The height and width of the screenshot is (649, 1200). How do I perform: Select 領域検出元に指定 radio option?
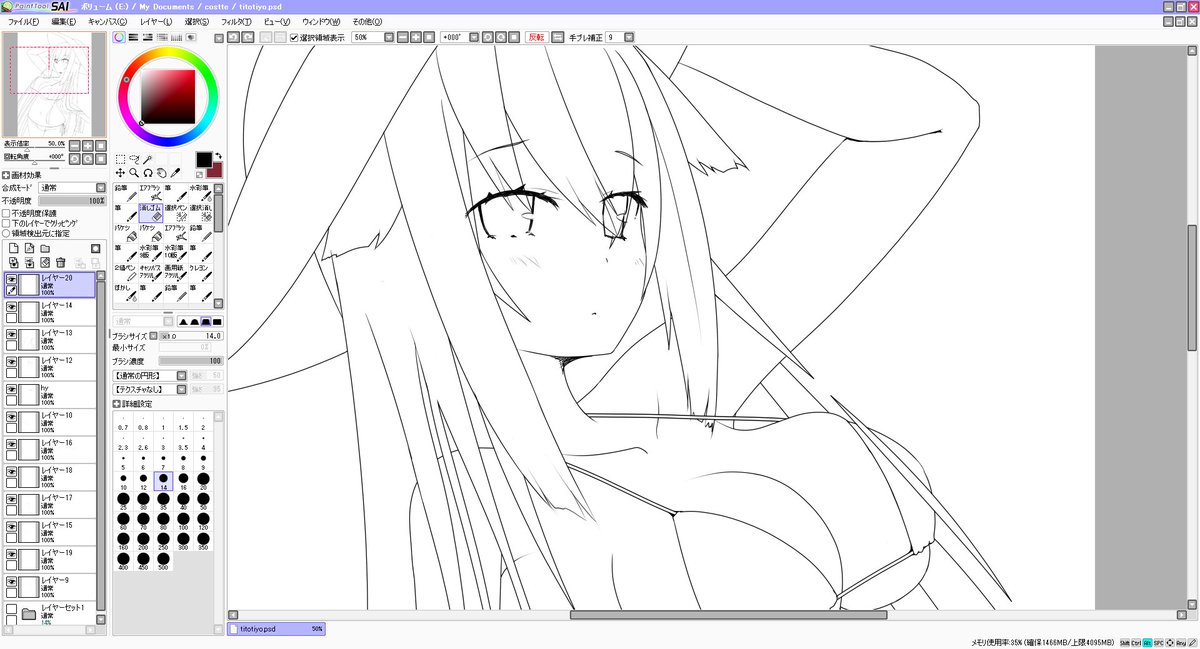[x=7, y=232]
